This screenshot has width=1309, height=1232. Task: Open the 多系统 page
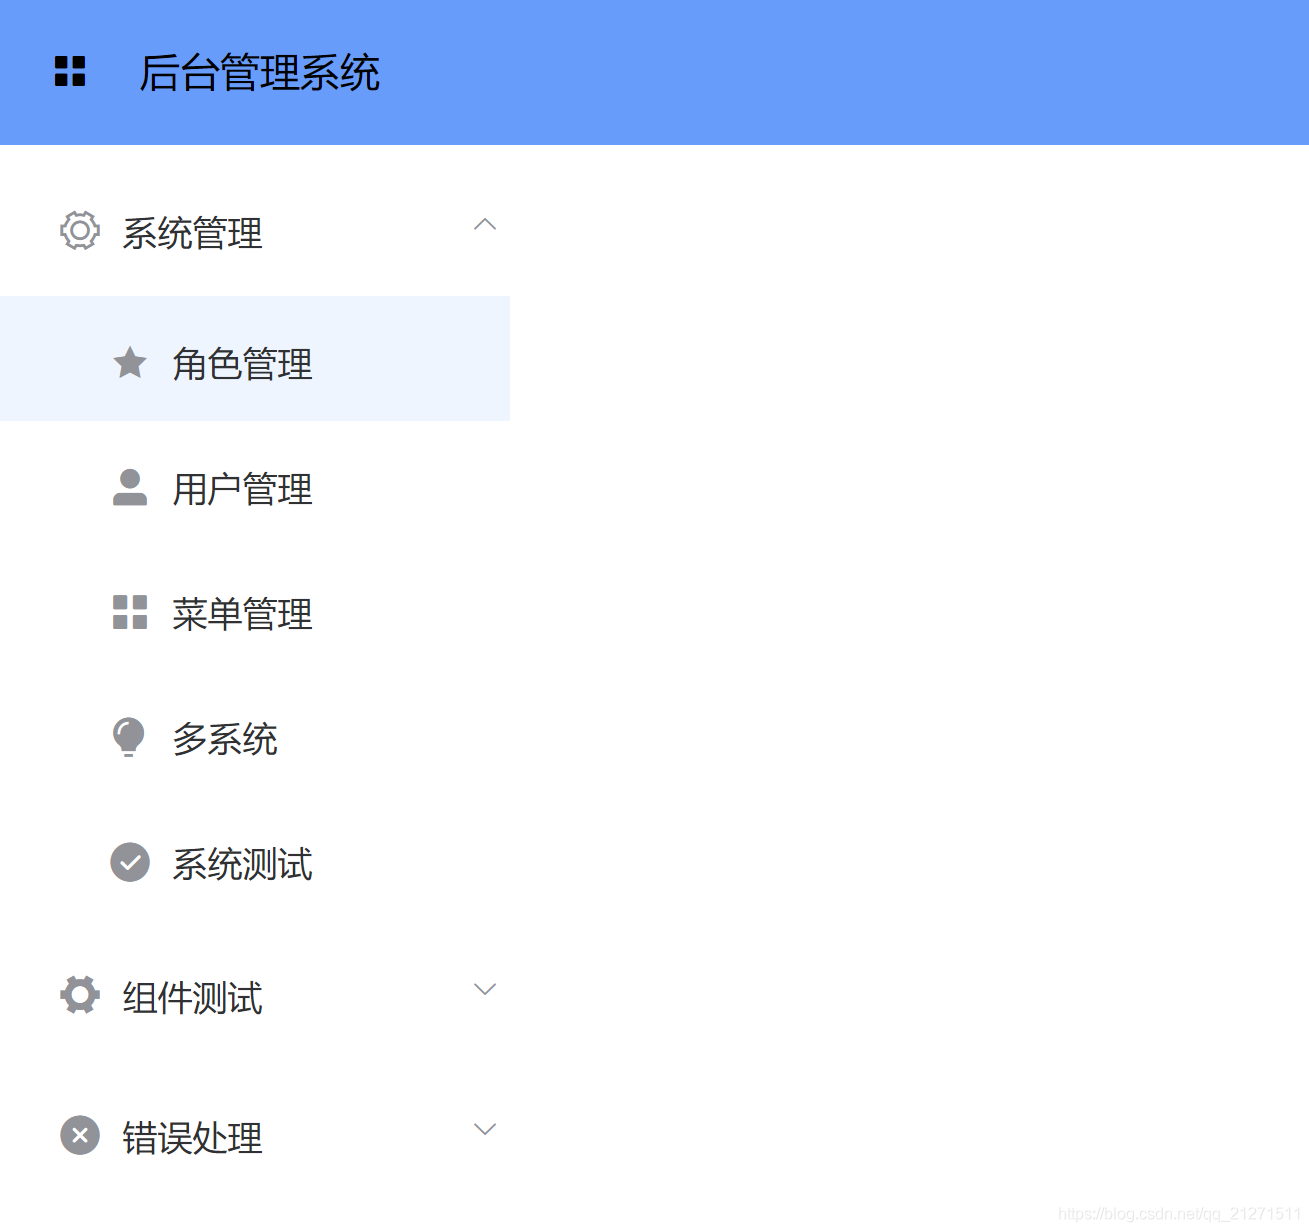[225, 738]
